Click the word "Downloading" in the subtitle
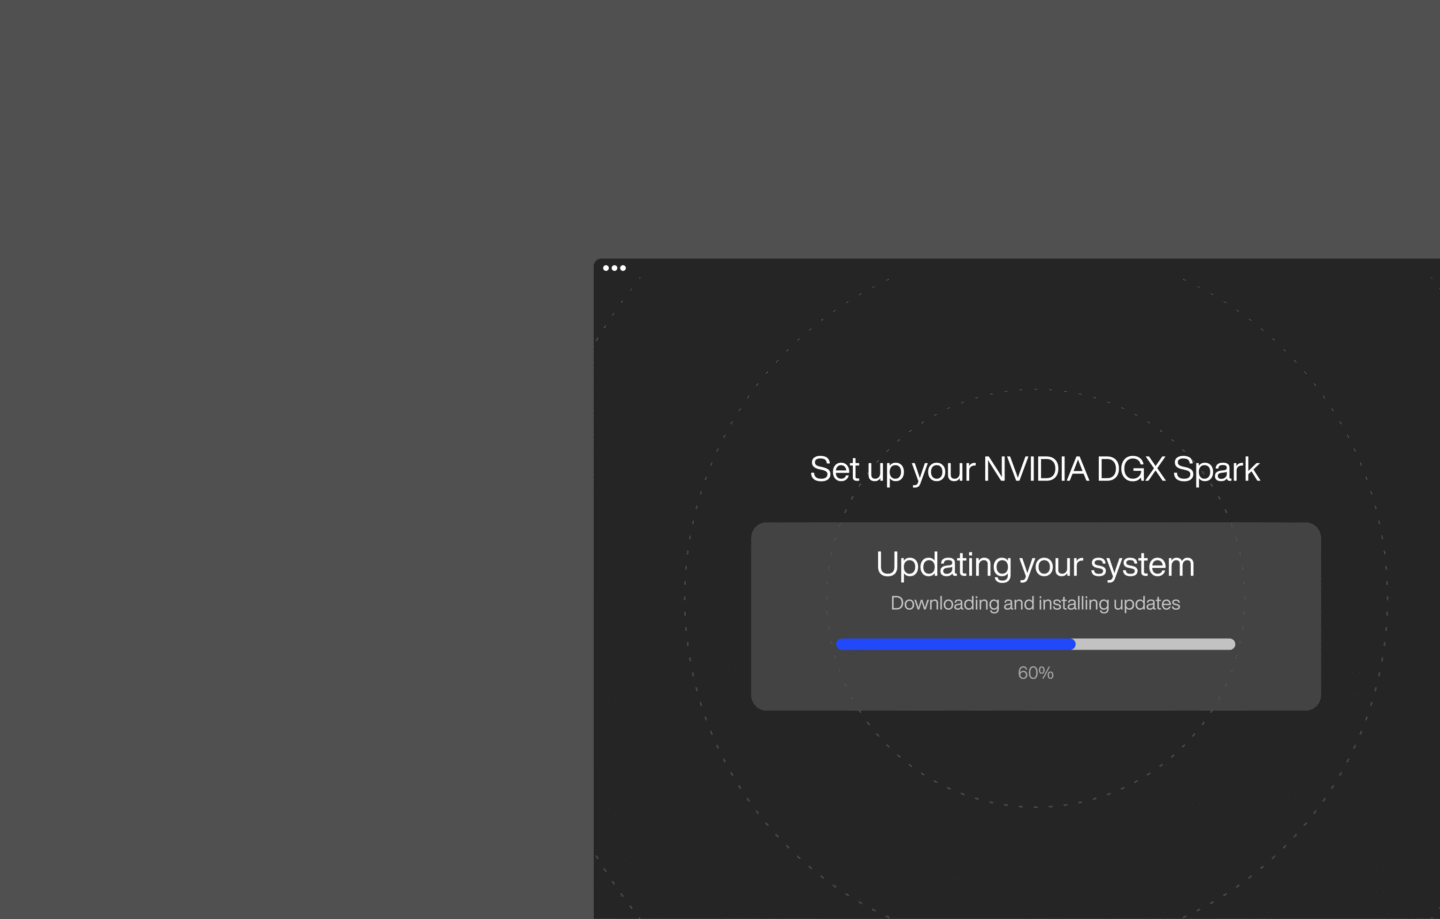 point(944,603)
